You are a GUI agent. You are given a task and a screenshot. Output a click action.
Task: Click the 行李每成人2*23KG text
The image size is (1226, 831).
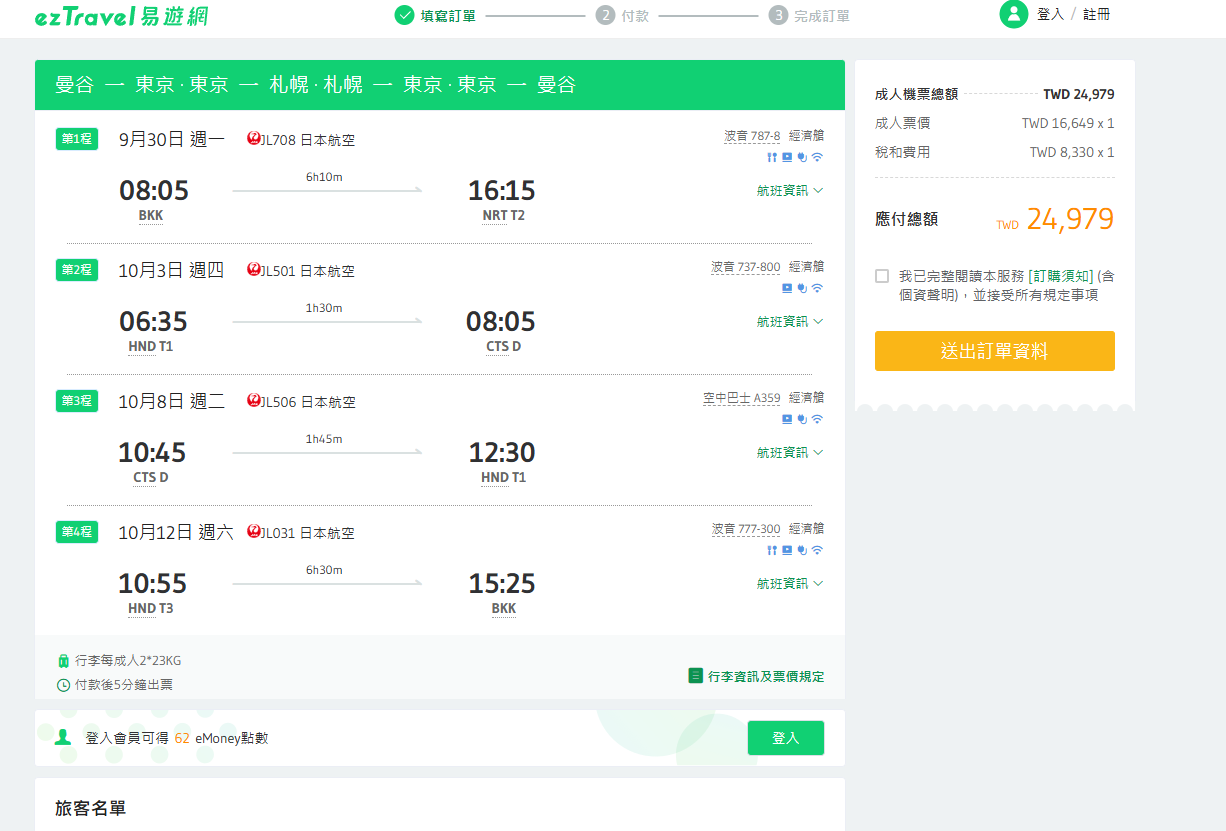coord(128,661)
